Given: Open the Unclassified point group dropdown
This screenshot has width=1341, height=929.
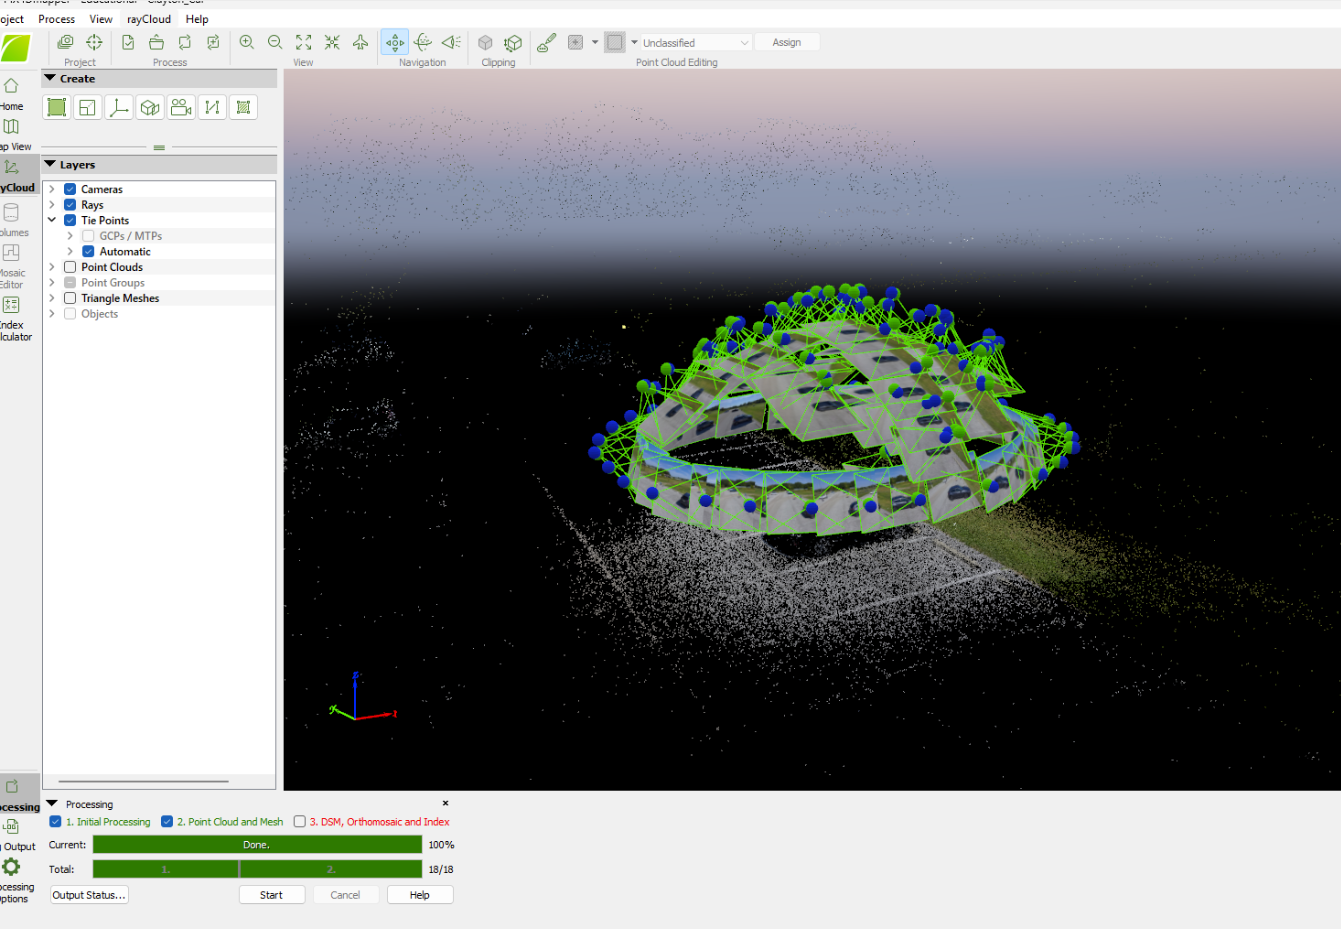Looking at the screenshot, I should click(695, 43).
